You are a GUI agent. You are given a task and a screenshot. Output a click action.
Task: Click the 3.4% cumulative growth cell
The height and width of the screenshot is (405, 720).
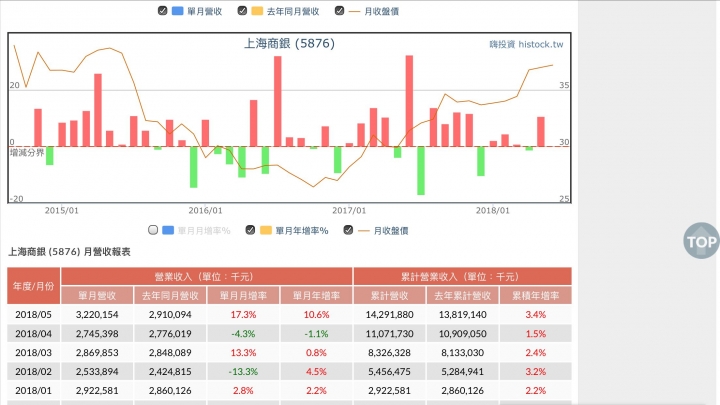click(x=535, y=315)
